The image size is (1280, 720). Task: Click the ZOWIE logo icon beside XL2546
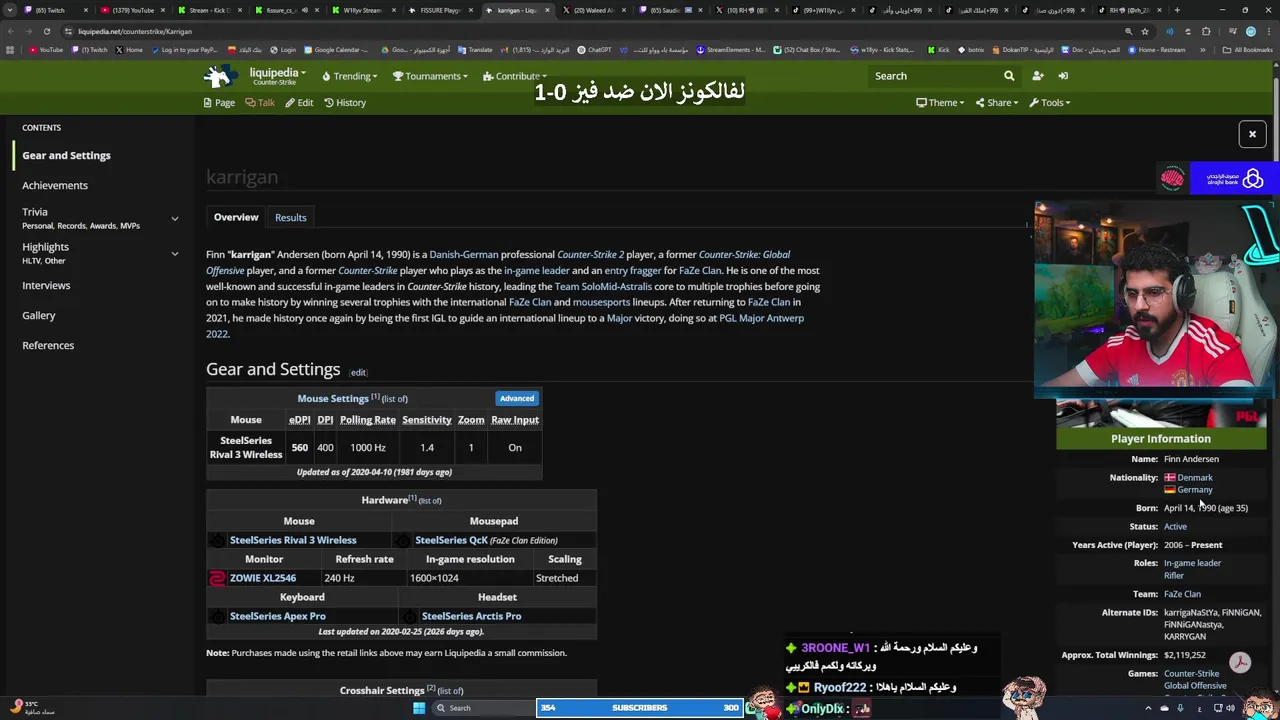[x=217, y=578]
